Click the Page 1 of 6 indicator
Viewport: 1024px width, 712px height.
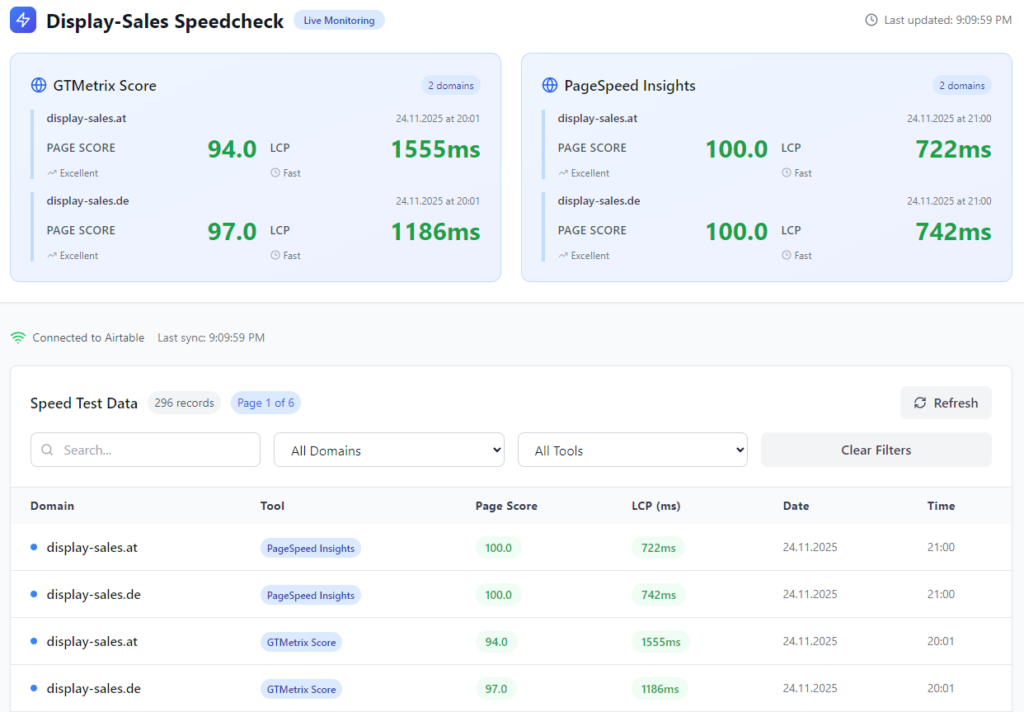[265, 403]
